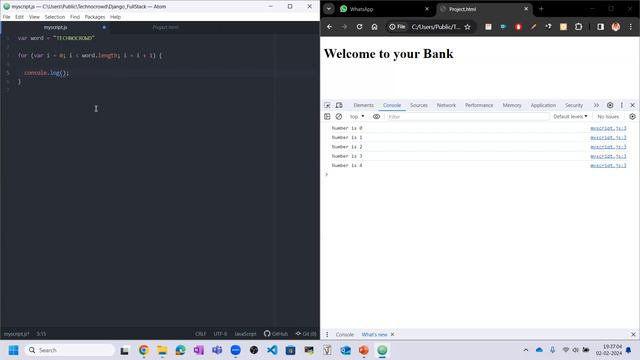640x360 pixels.
Task: Open source link for Number is 2
Action: pos(608,147)
